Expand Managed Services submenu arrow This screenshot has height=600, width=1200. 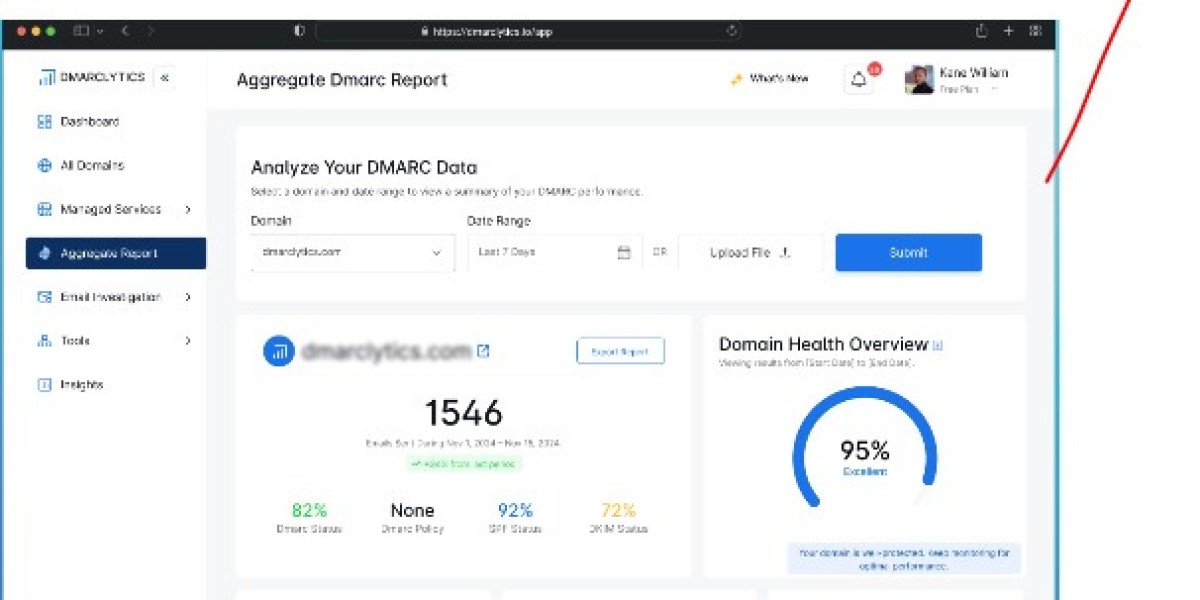(188, 210)
